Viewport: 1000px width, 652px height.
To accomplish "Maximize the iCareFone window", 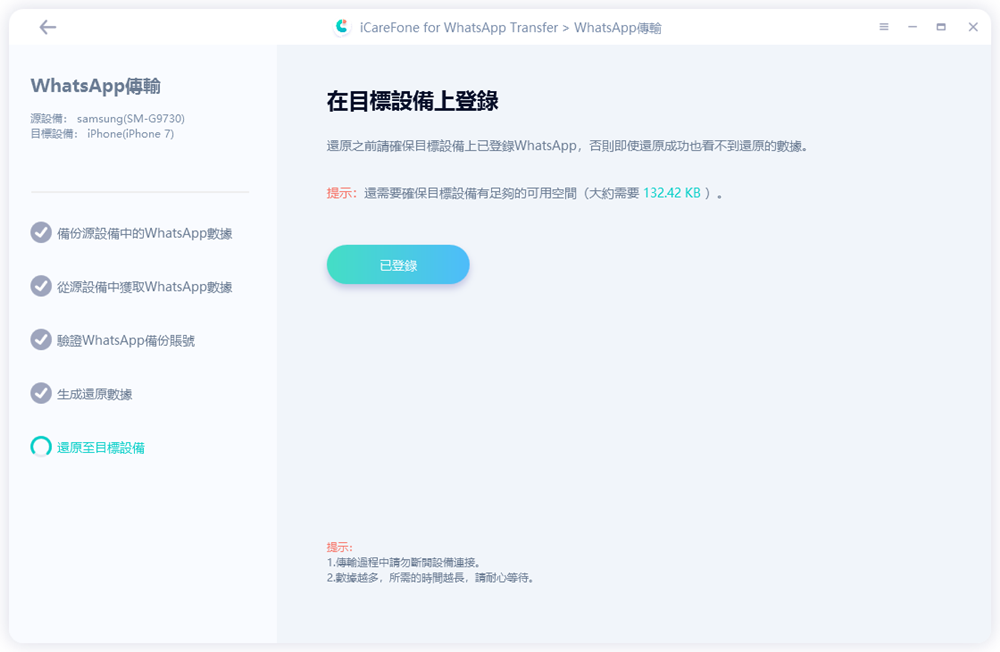I will (x=942, y=27).
